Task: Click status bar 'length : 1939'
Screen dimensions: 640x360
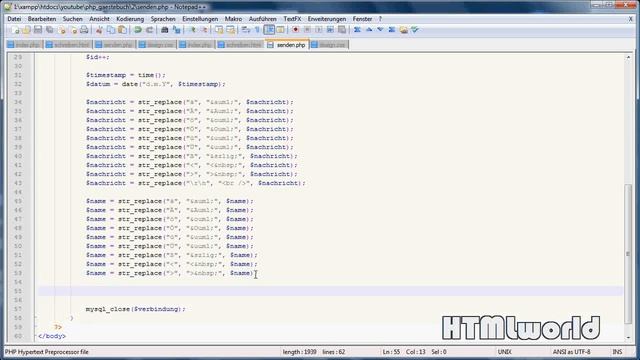Action: (x=300, y=351)
